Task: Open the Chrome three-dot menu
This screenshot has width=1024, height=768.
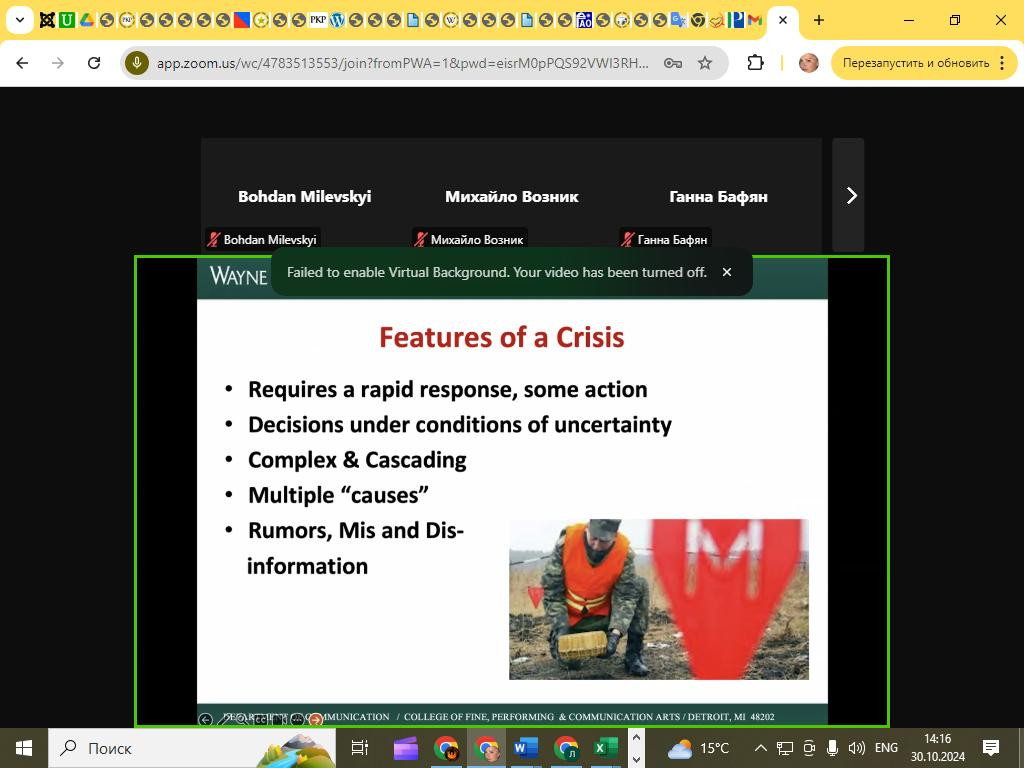Action: pyautogui.click(x=1002, y=63)
